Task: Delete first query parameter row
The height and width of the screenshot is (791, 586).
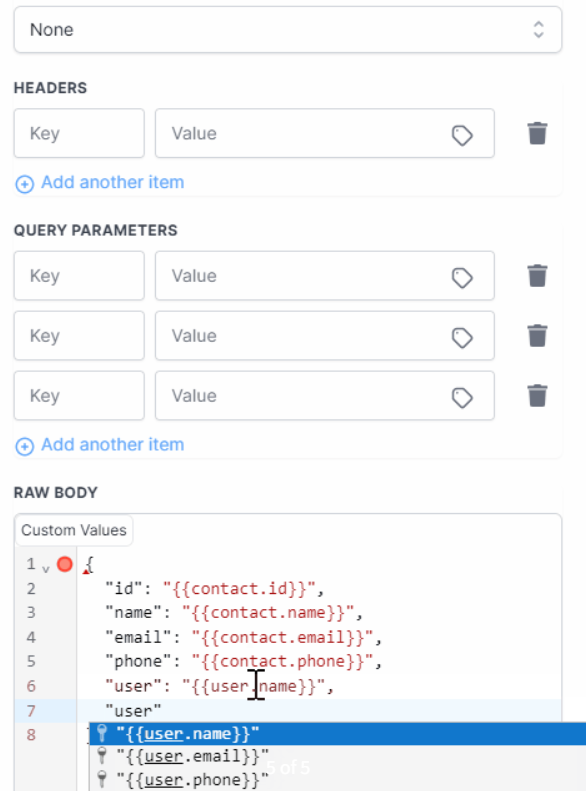Action: click(x=537, y=275)
